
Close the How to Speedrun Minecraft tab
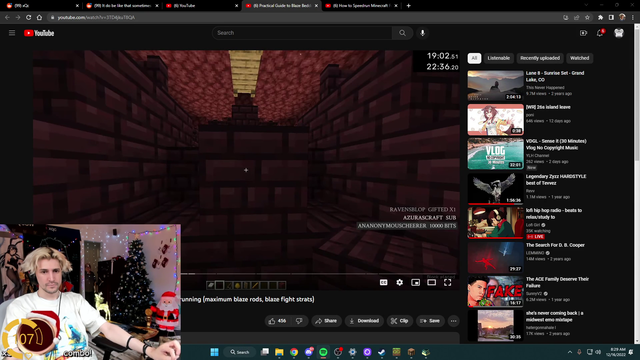396,6
